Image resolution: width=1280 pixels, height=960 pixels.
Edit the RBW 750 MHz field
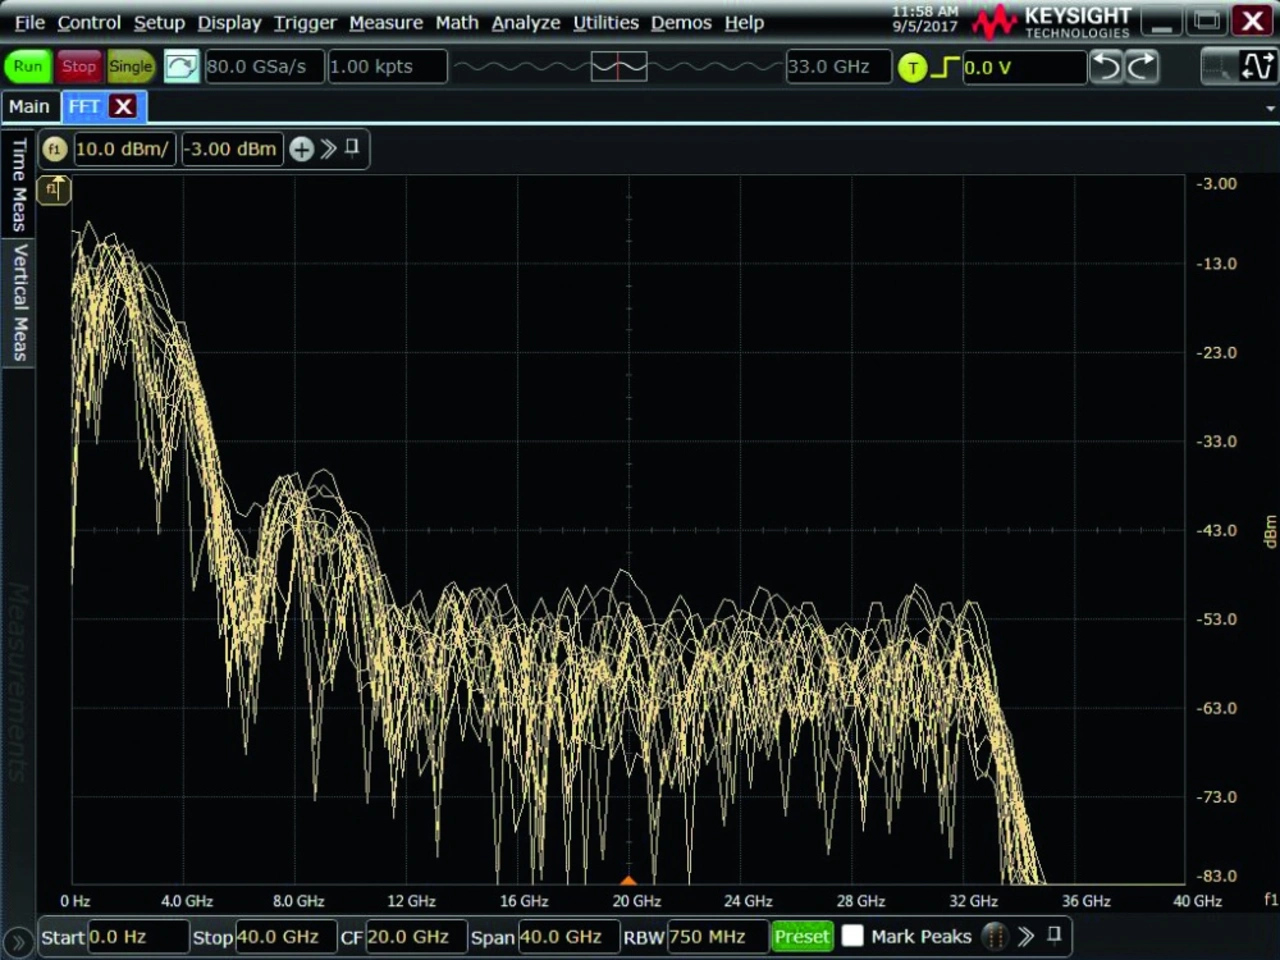pos(717,937)
